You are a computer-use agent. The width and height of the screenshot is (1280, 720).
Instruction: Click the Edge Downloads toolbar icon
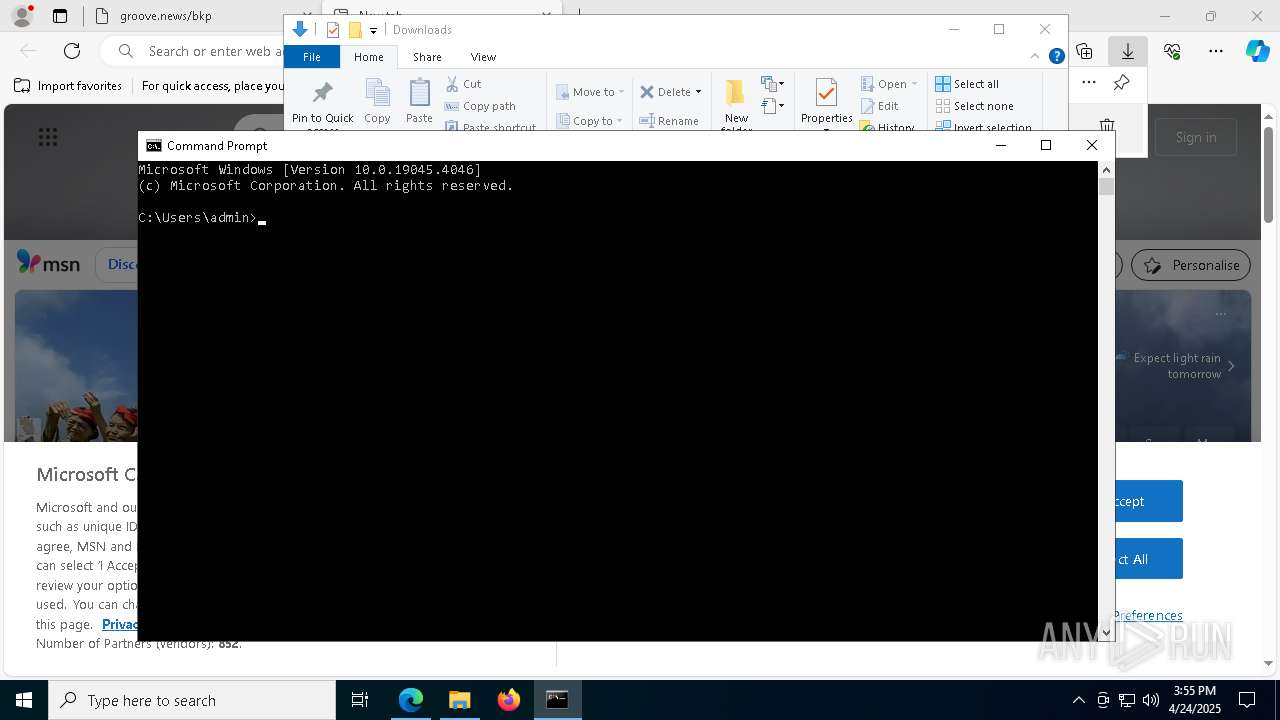[x=1127, y=51]
